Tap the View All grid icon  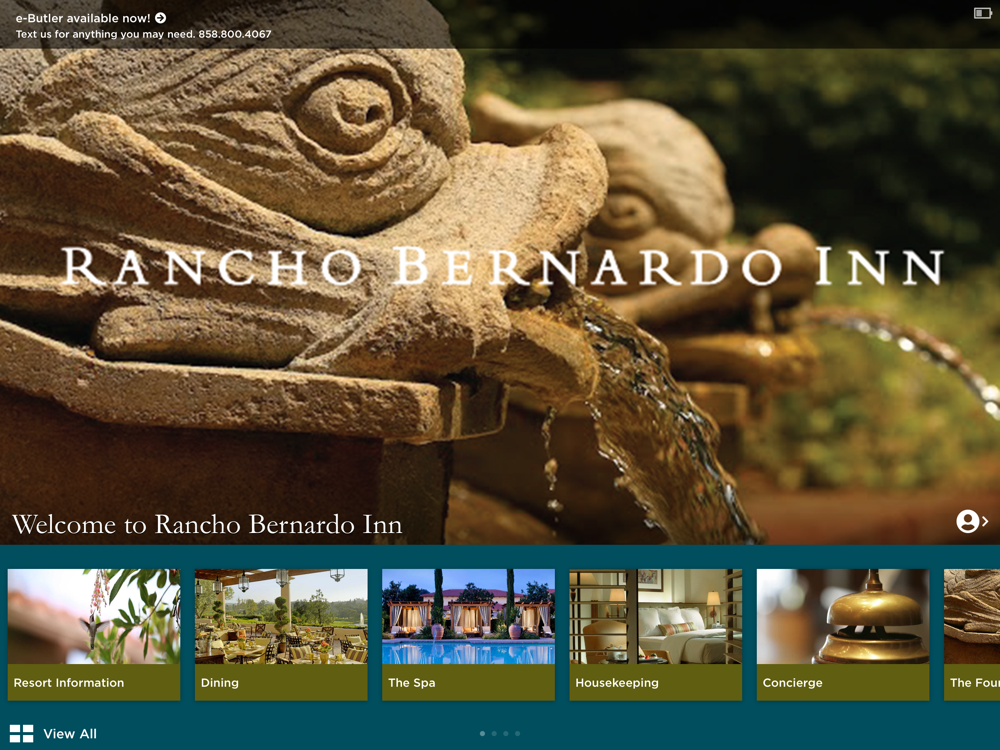click(x=22, y=733)
